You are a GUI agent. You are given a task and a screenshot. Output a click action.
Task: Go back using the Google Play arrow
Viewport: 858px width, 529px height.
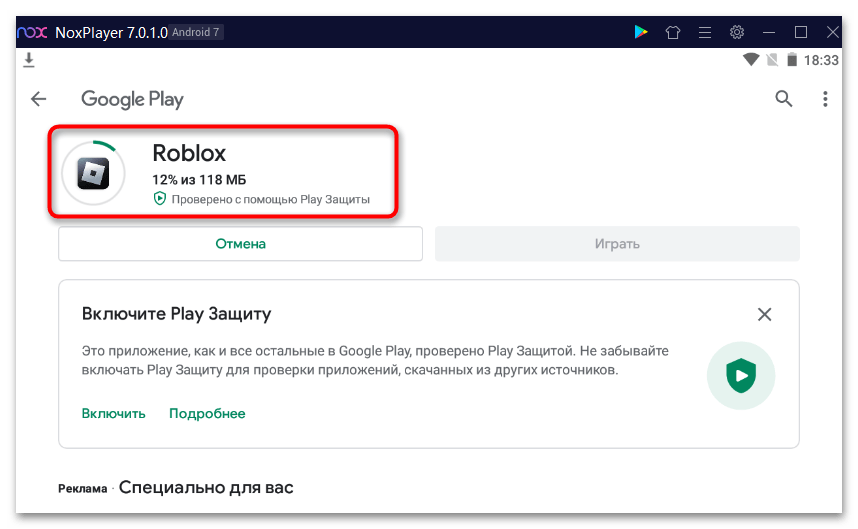coord(39,99)
